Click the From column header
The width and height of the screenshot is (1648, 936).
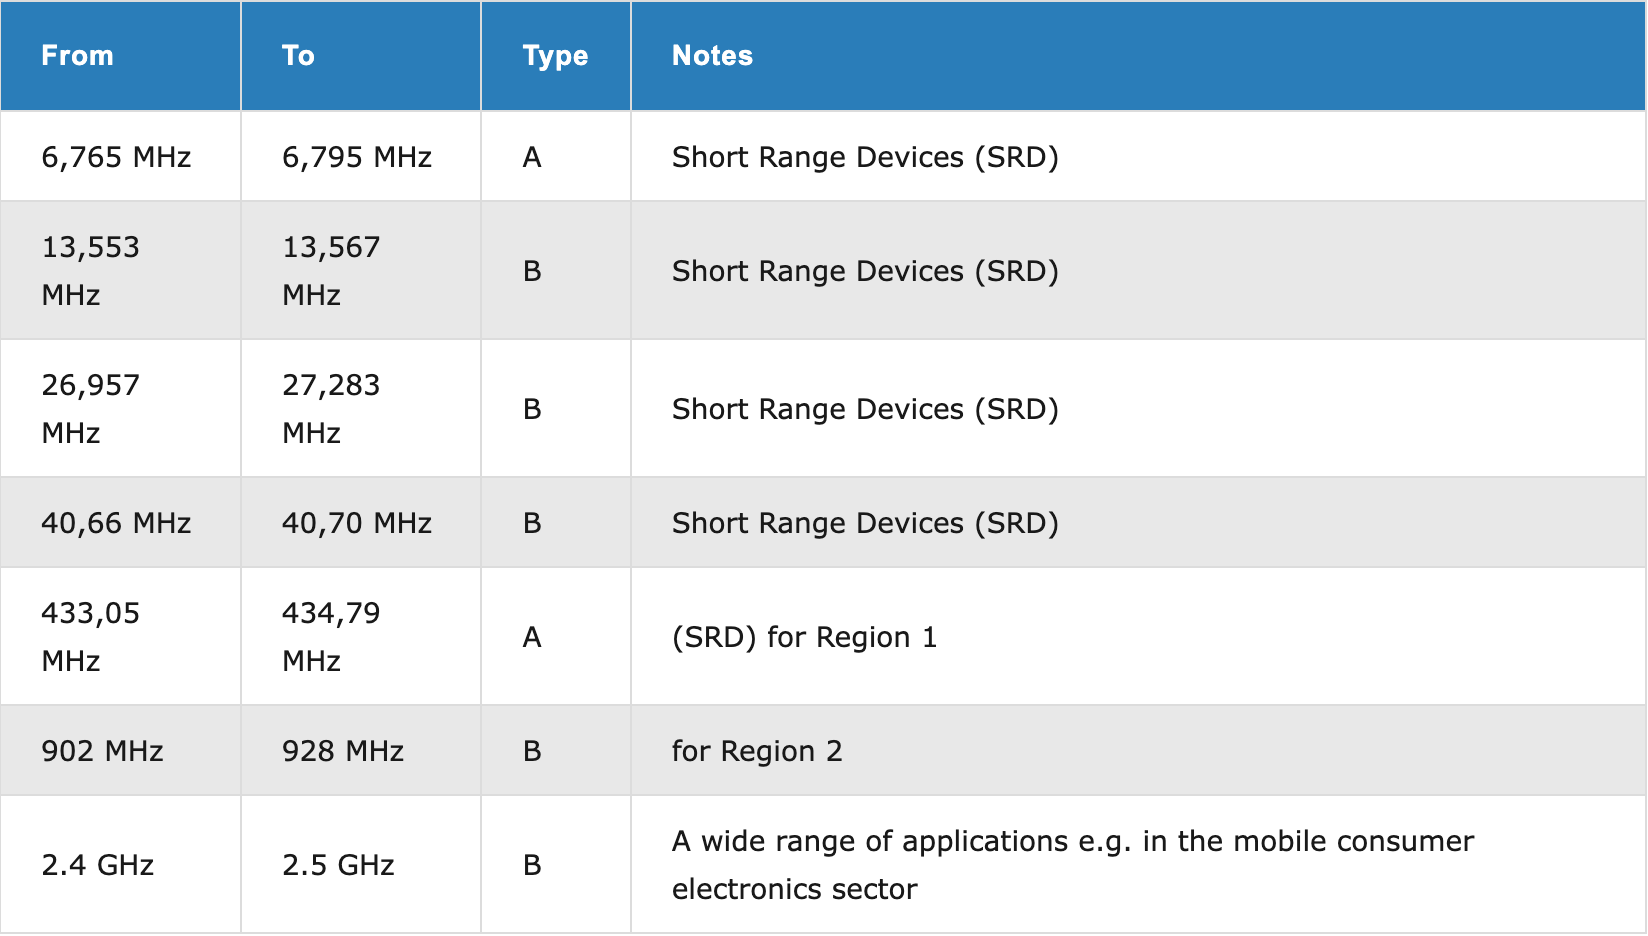tap(78, 56)
